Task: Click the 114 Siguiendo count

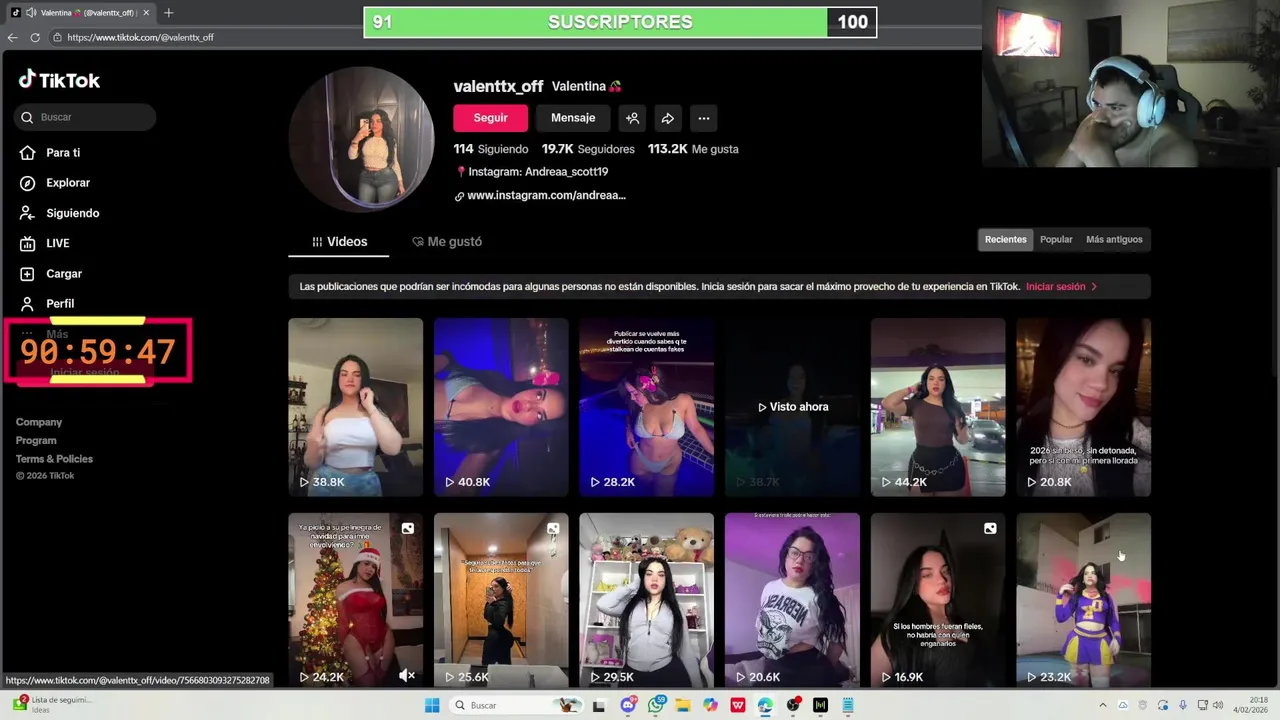Action: 491,149
